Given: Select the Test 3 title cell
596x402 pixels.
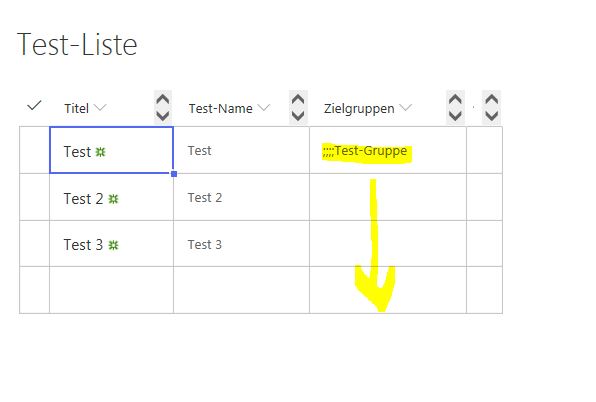Looking at the screenshot, I should pyautogui.click(x=111, y=244).
